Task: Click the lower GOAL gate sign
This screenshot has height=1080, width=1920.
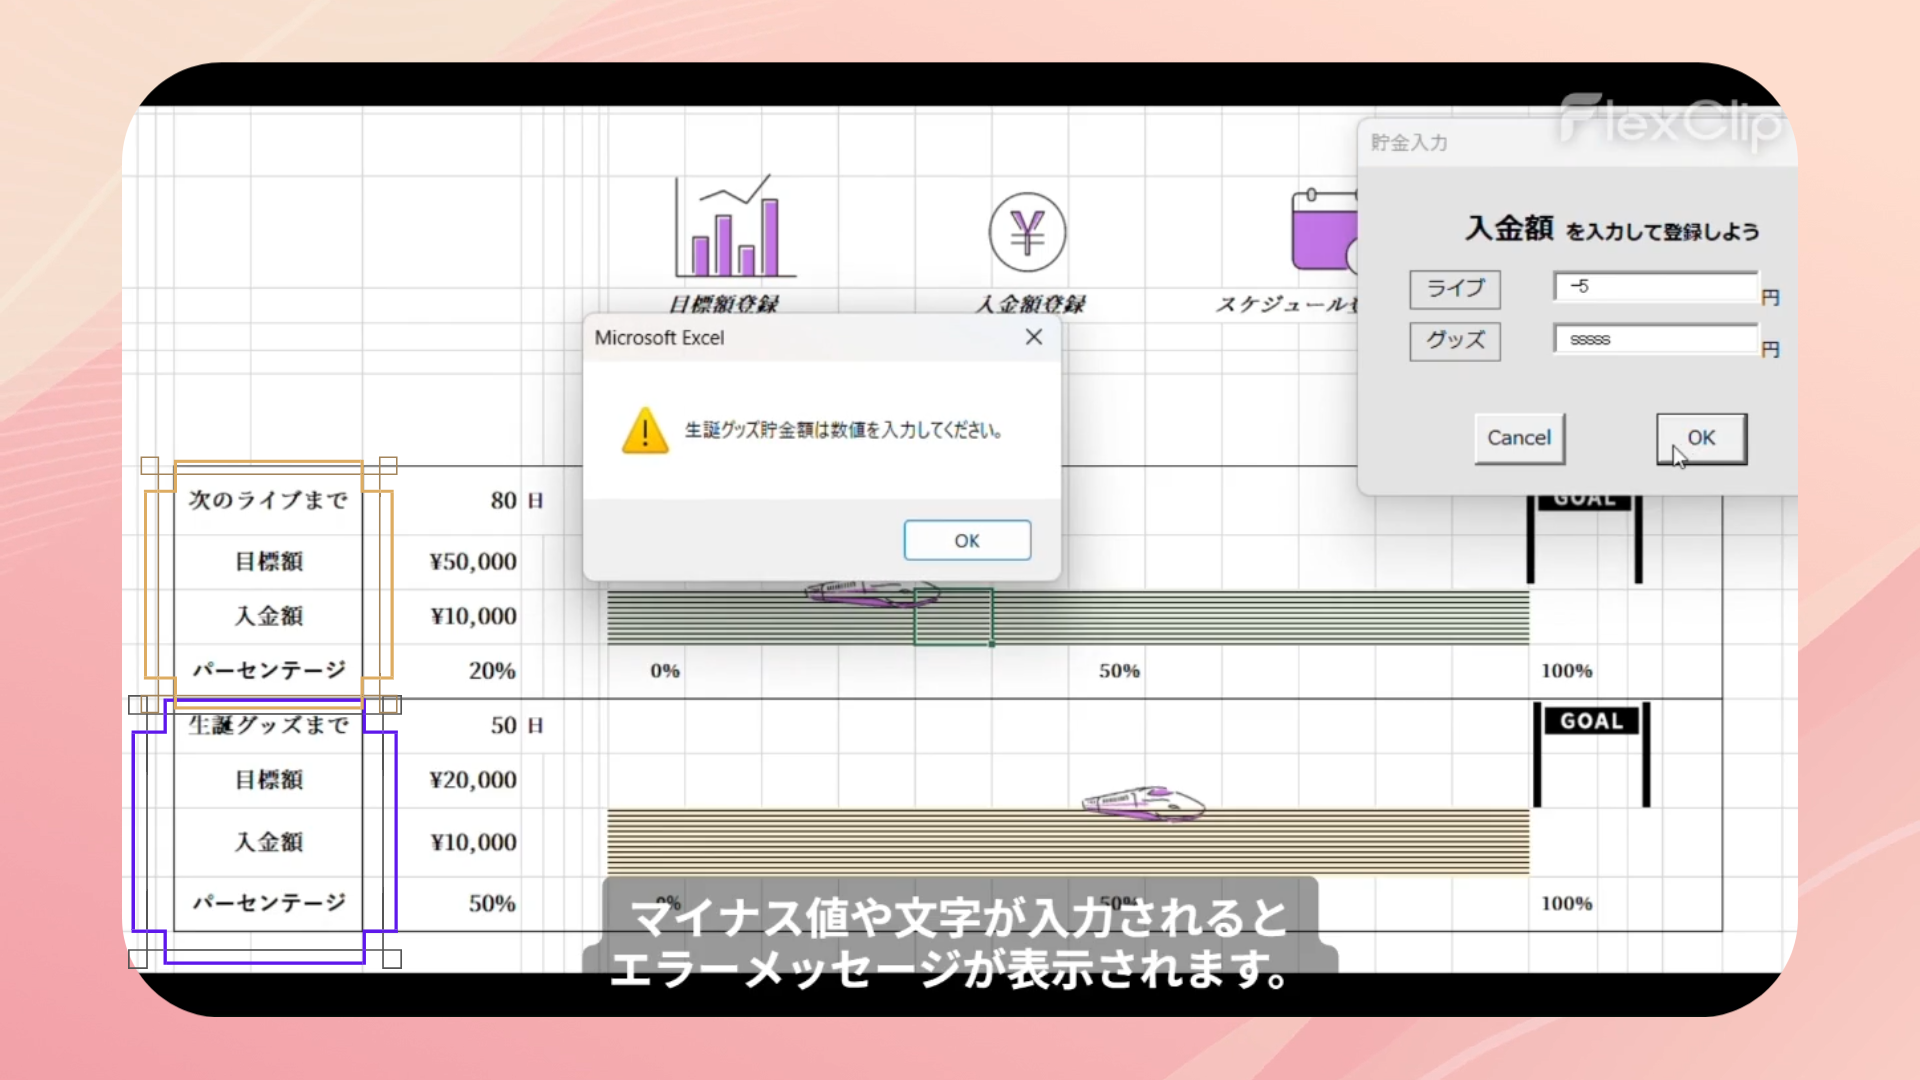Action: coord(1591,722)
